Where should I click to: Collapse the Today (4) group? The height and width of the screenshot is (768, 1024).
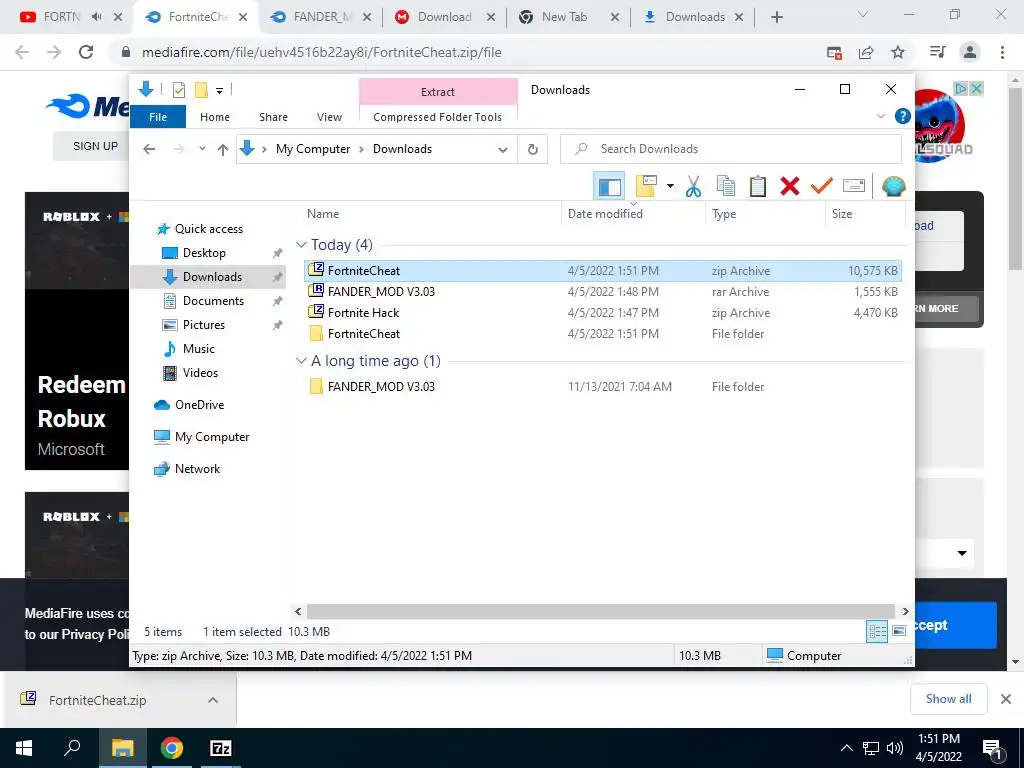[x=301, y=244]
